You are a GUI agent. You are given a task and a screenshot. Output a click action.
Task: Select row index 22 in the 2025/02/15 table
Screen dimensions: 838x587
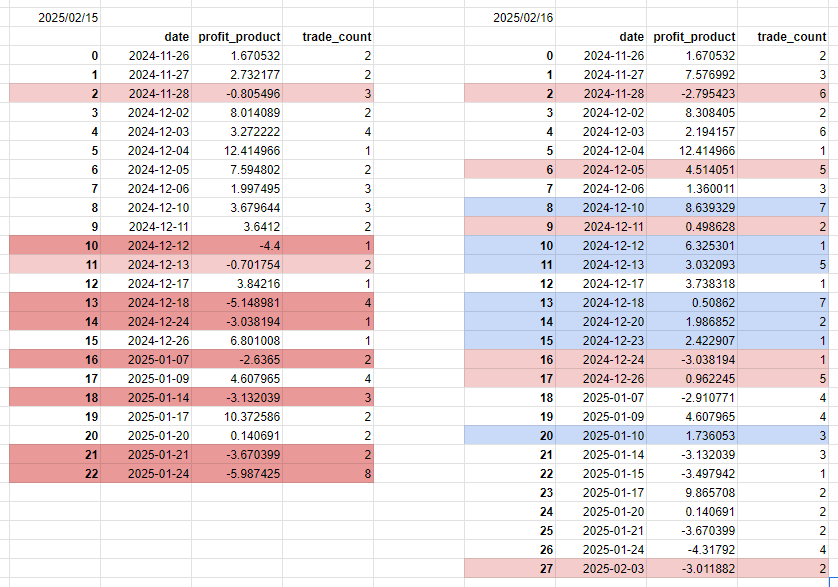coord(55,474)
